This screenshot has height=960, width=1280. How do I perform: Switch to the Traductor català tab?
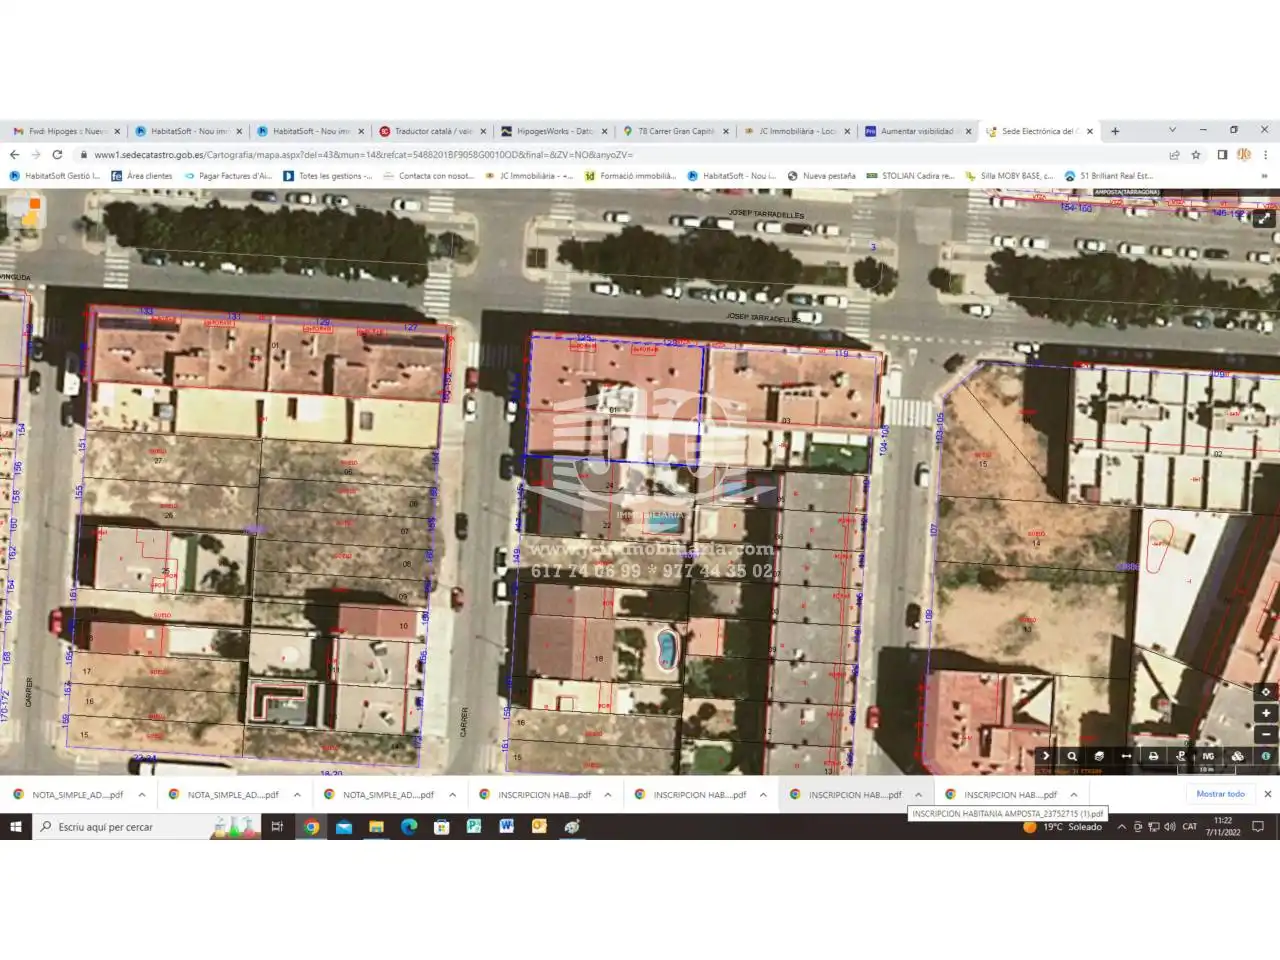click(x=432, y=131)
